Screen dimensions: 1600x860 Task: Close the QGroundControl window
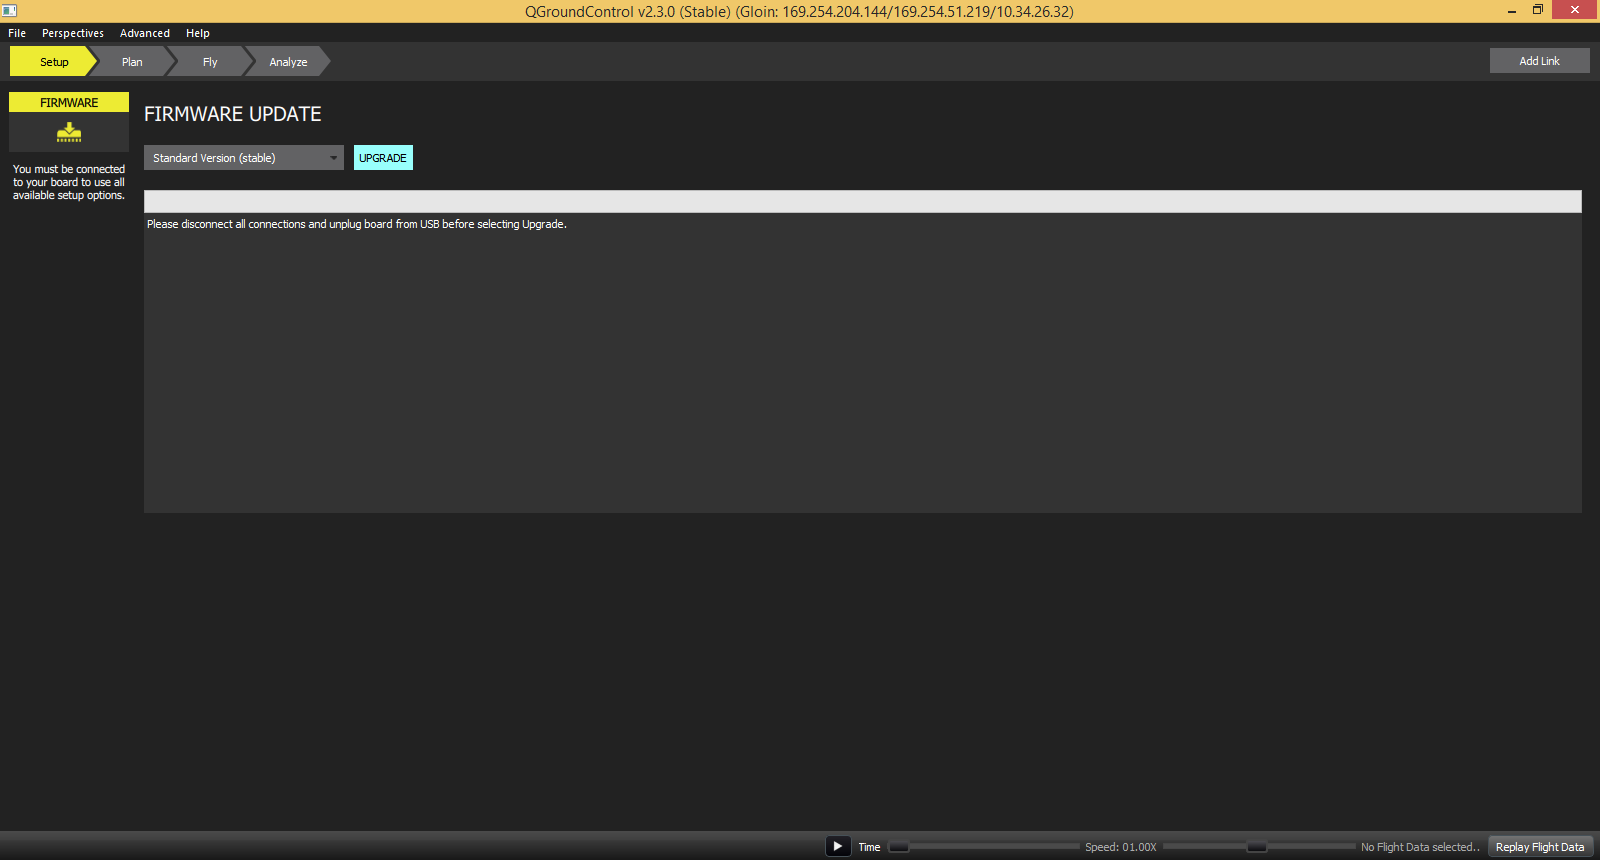point(1574,10)
